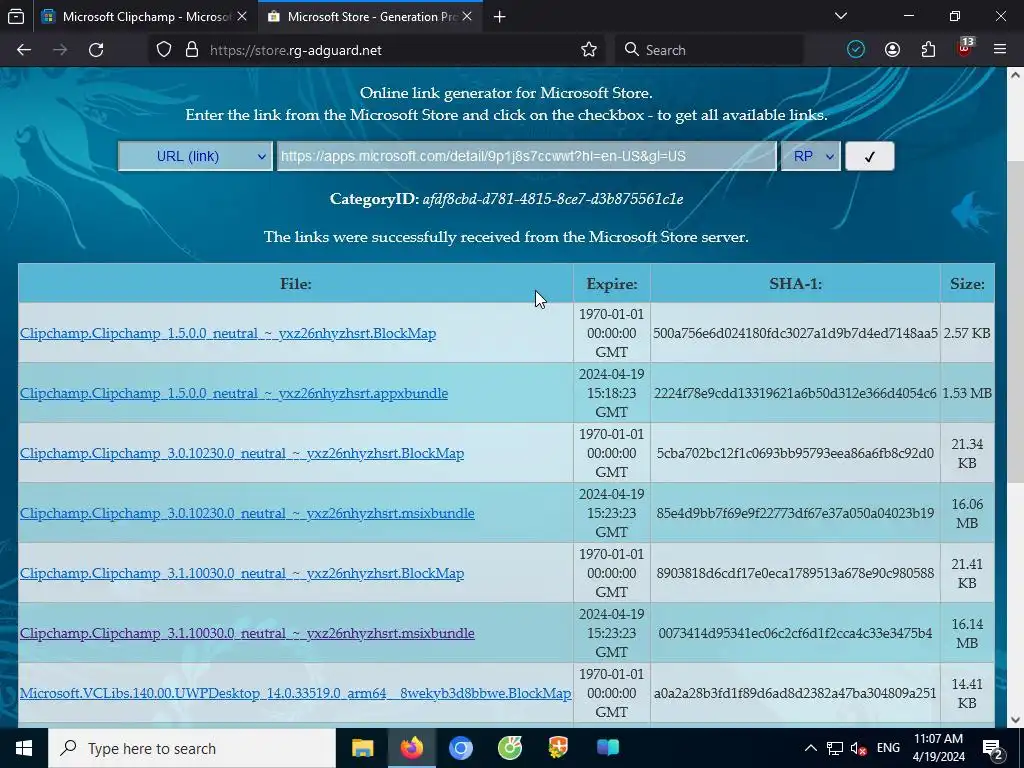Click the green circular taskbar app icon
1024x768 pixels.
point(509,748)
